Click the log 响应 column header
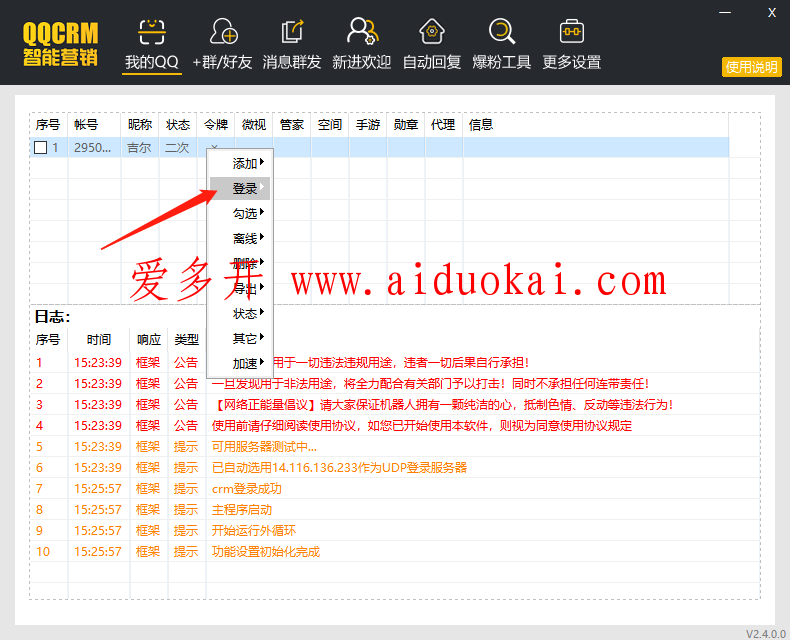 (x=149, y=340)
